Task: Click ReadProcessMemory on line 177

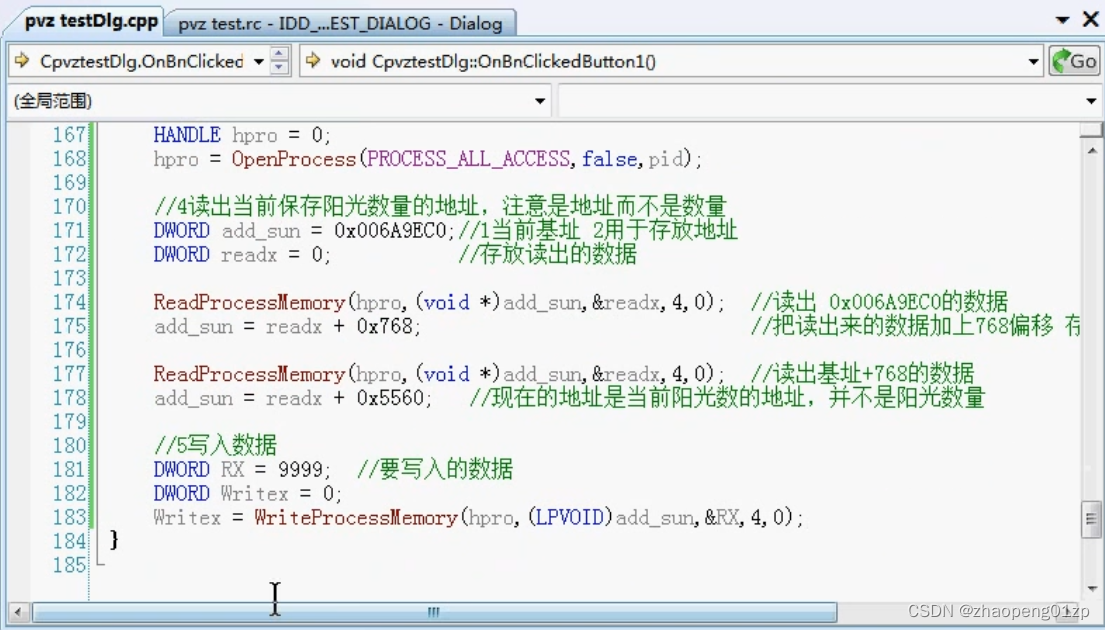Action: tap(249, 373)
